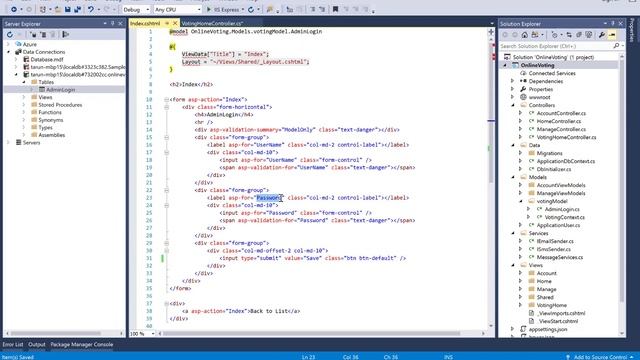Screen dimensions: 640x360
Task: Toggle Show All Files in Solution Explorer
Action: (589, 35)
